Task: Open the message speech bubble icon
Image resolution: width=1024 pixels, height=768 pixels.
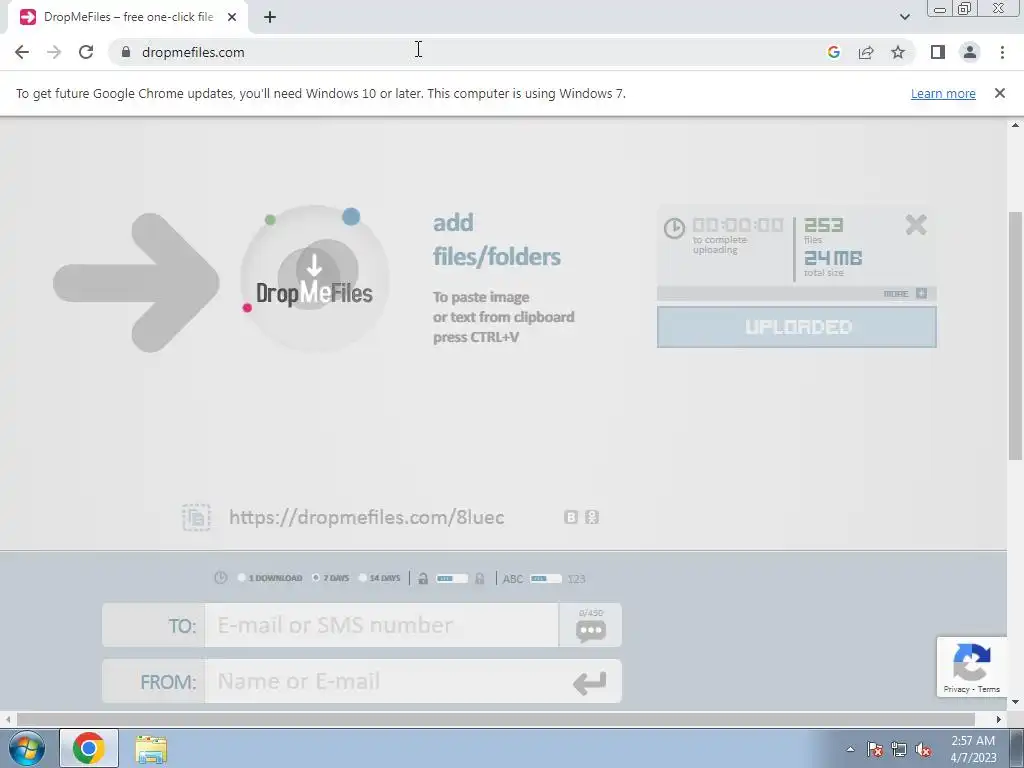Action: [591, 630]
